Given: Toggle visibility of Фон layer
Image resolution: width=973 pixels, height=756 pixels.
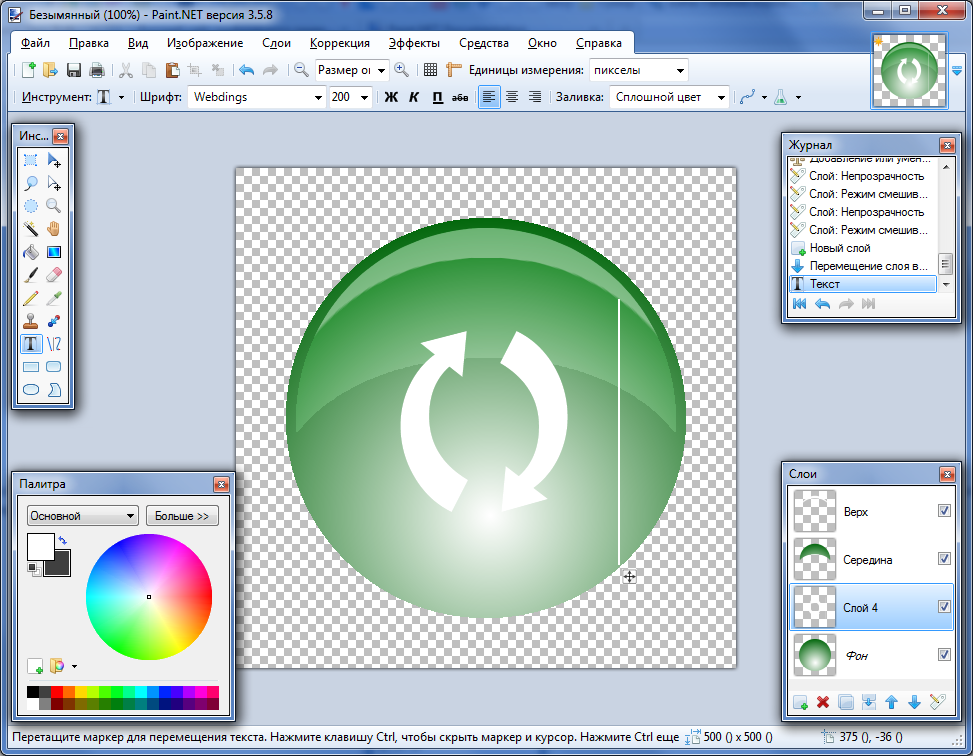Looking at the screenshot, I should 944,654.
